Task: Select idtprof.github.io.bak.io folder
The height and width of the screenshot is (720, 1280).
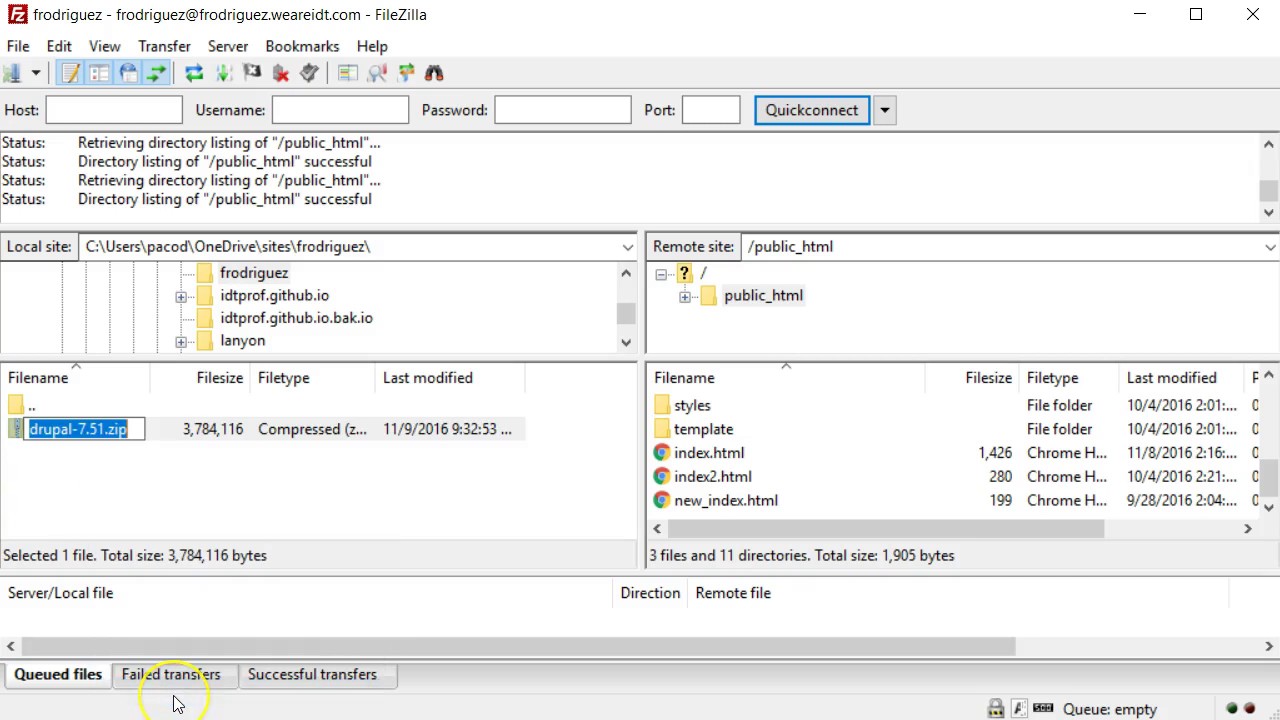Action: pos(296,318)
